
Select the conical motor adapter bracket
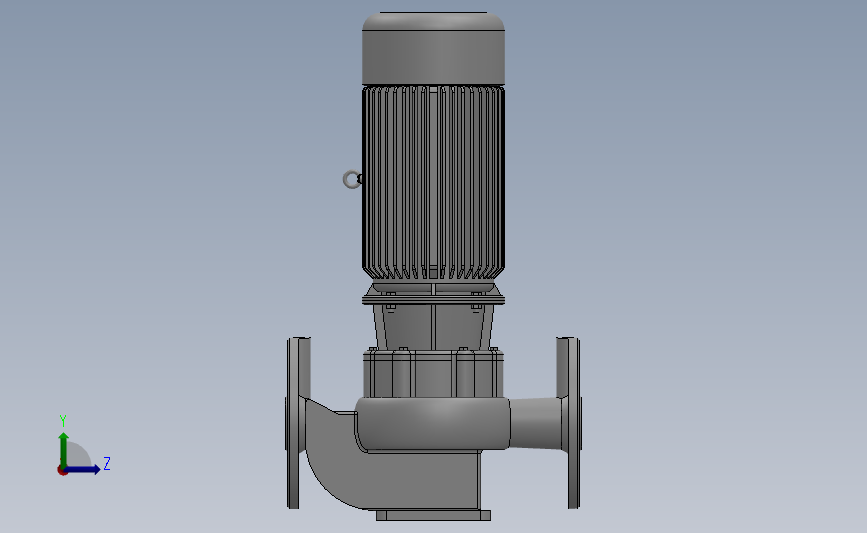pos(434,326)
